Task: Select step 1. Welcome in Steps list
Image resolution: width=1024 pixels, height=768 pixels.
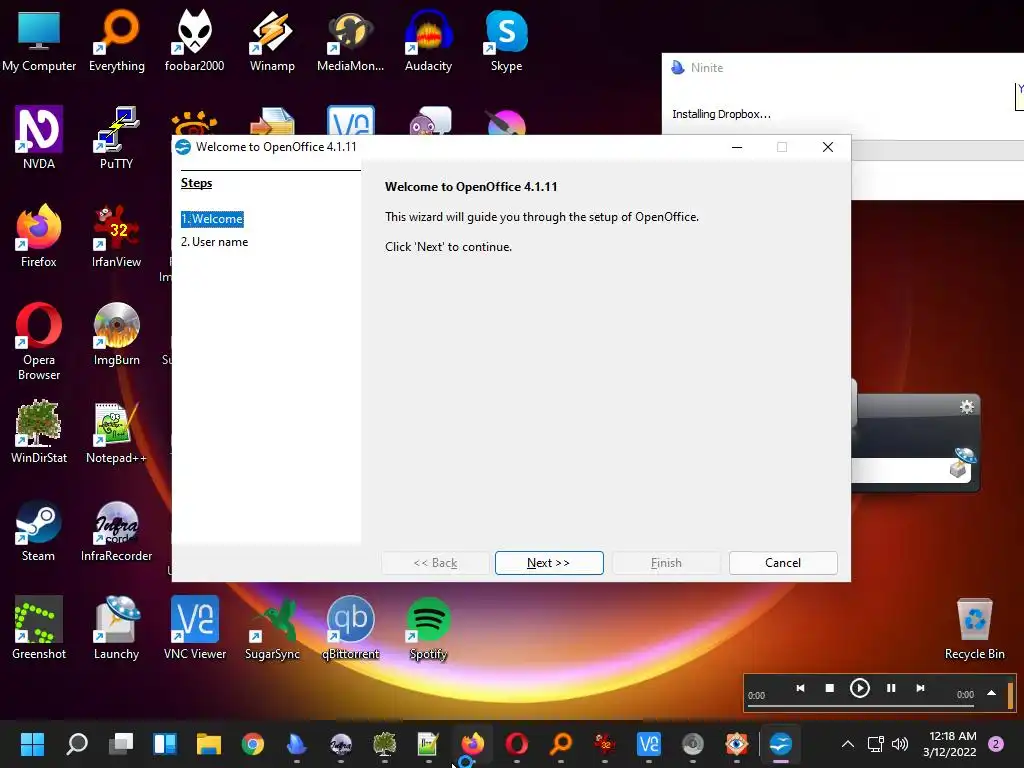Action: click(212, 219)
